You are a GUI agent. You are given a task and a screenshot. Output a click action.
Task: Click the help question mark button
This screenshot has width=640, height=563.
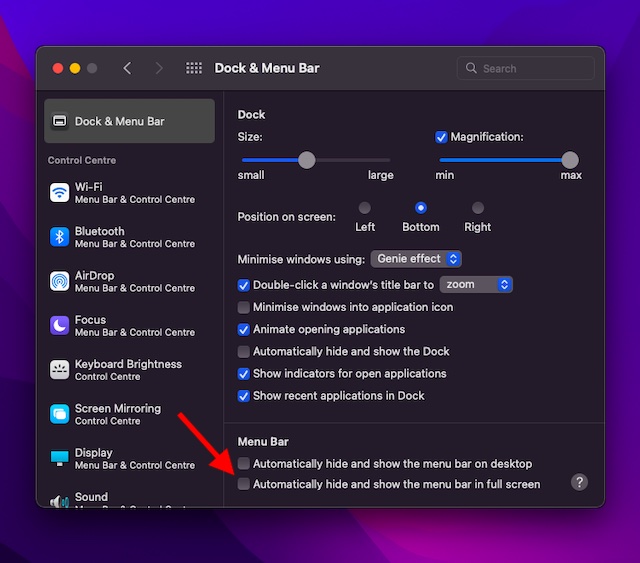coord(579,482)
